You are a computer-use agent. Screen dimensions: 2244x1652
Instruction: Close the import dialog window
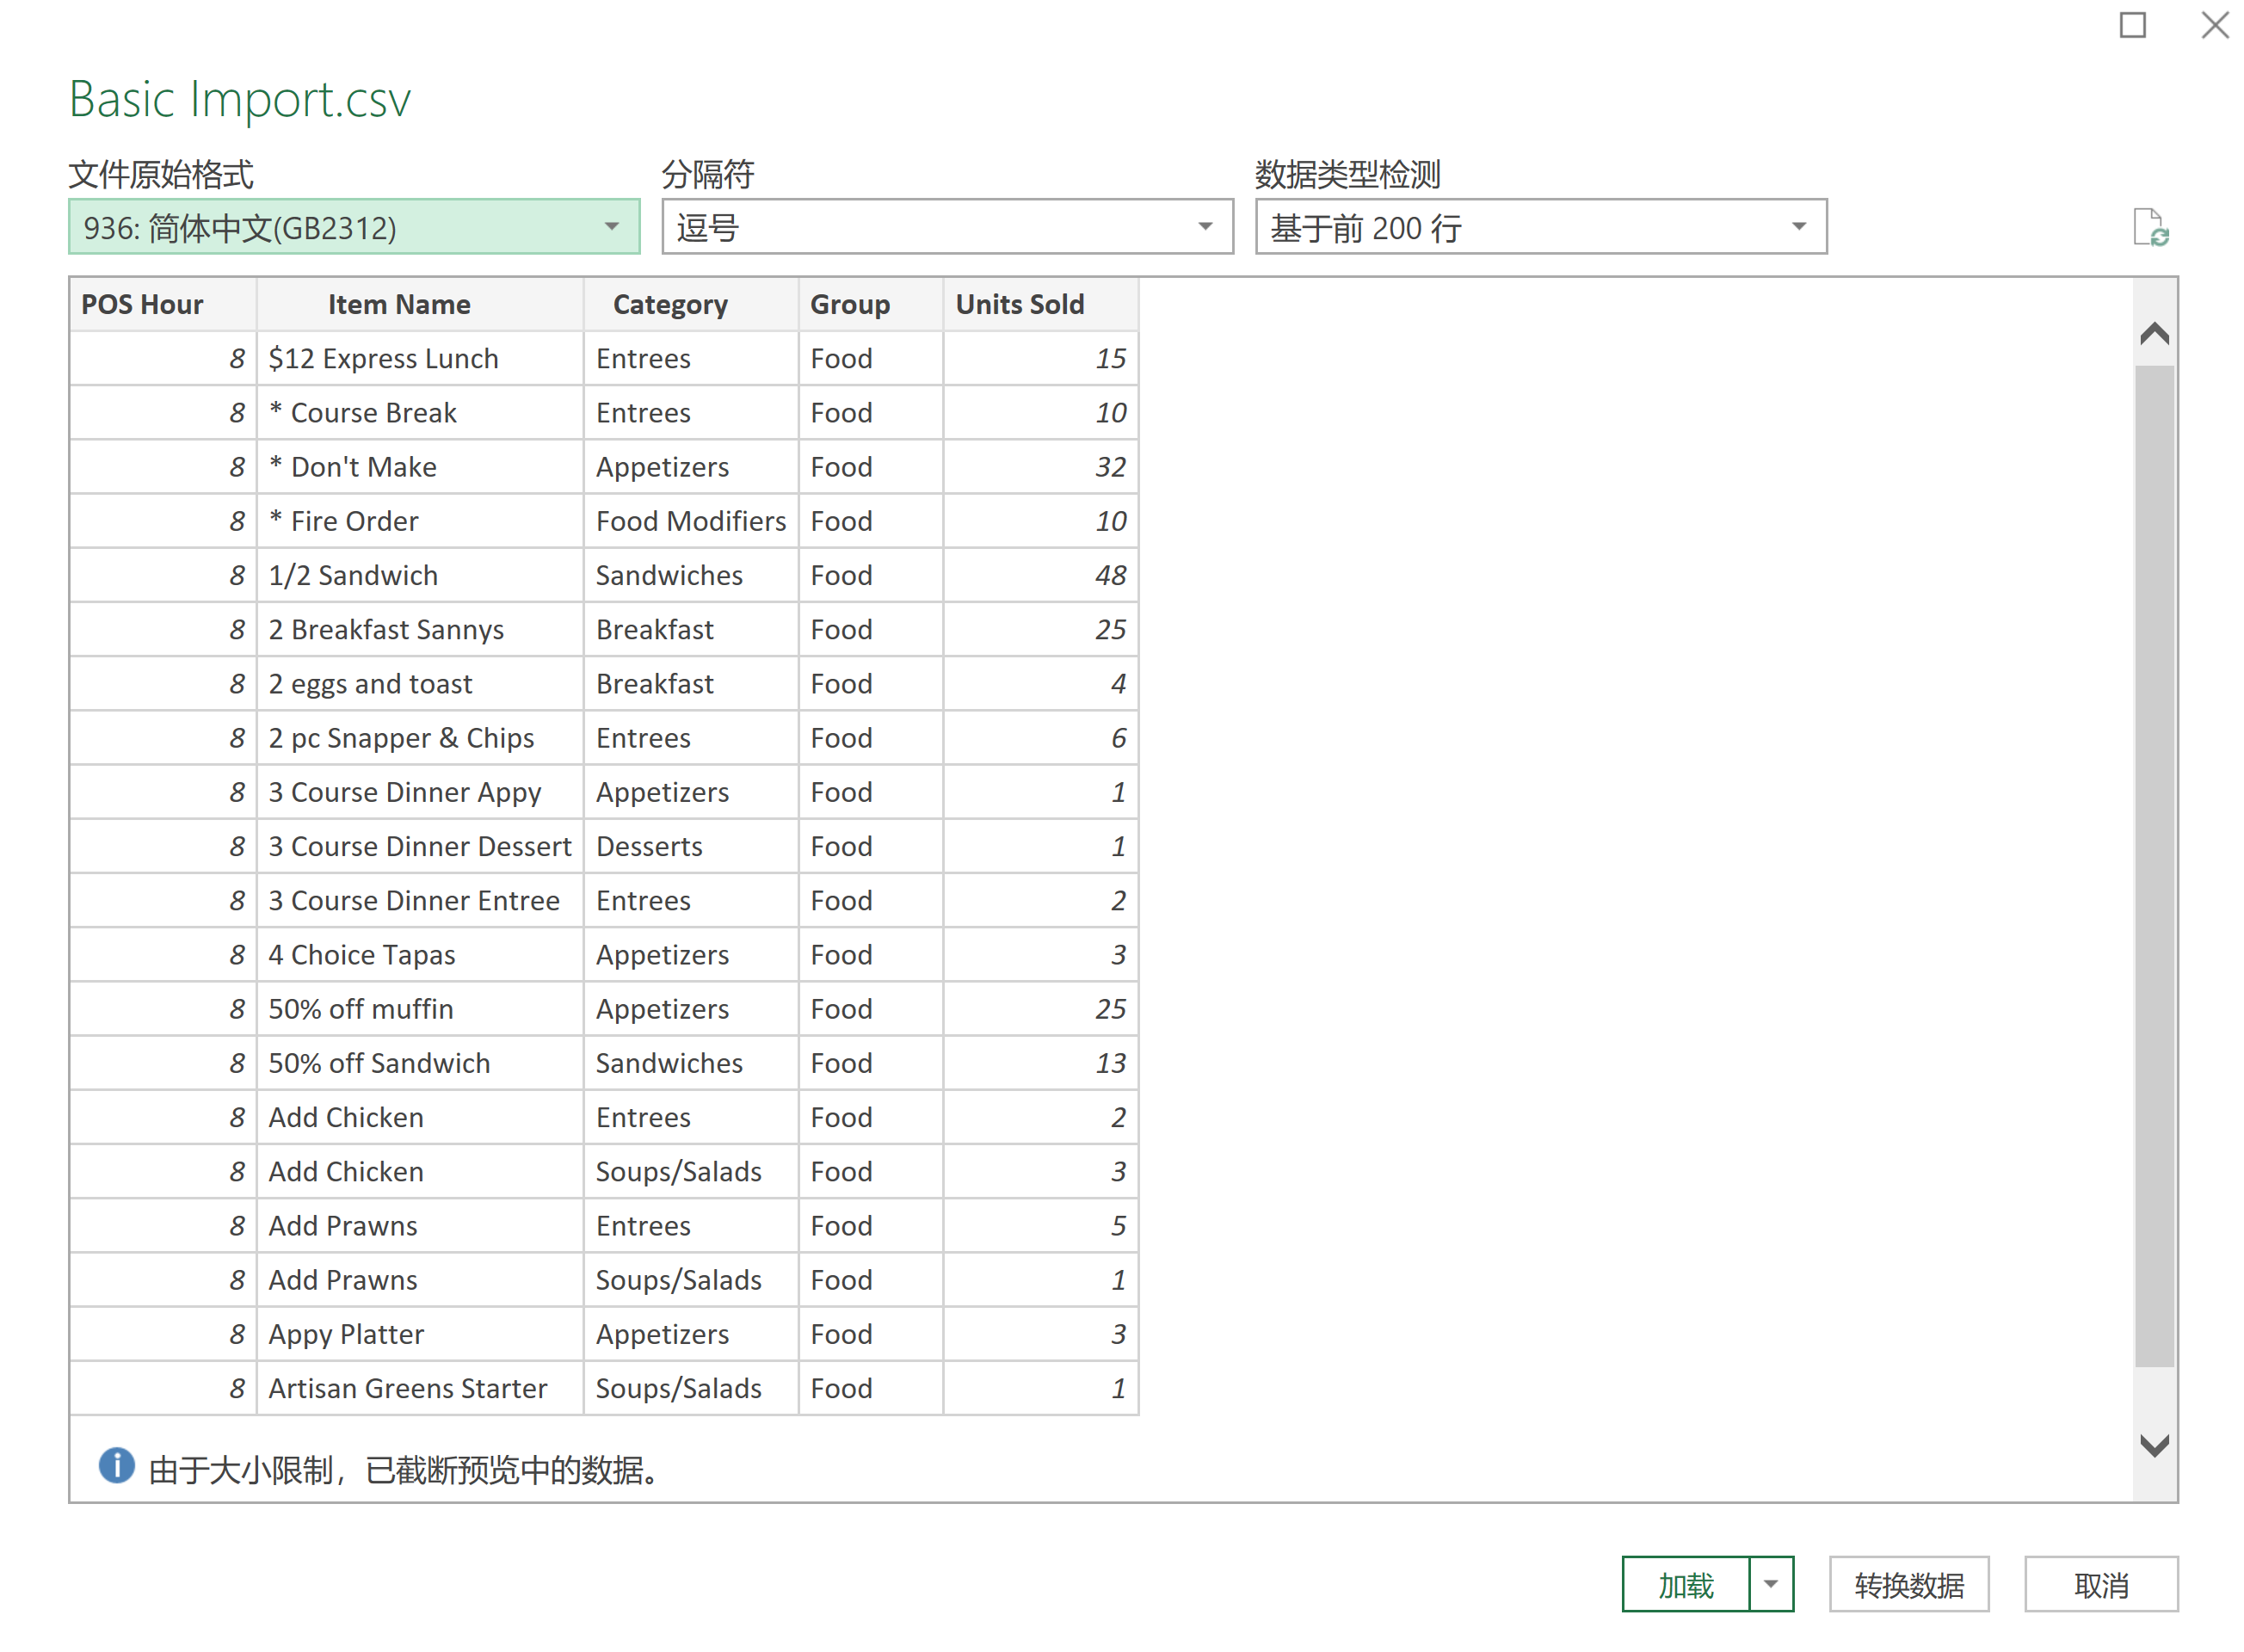pos(2214,25)
